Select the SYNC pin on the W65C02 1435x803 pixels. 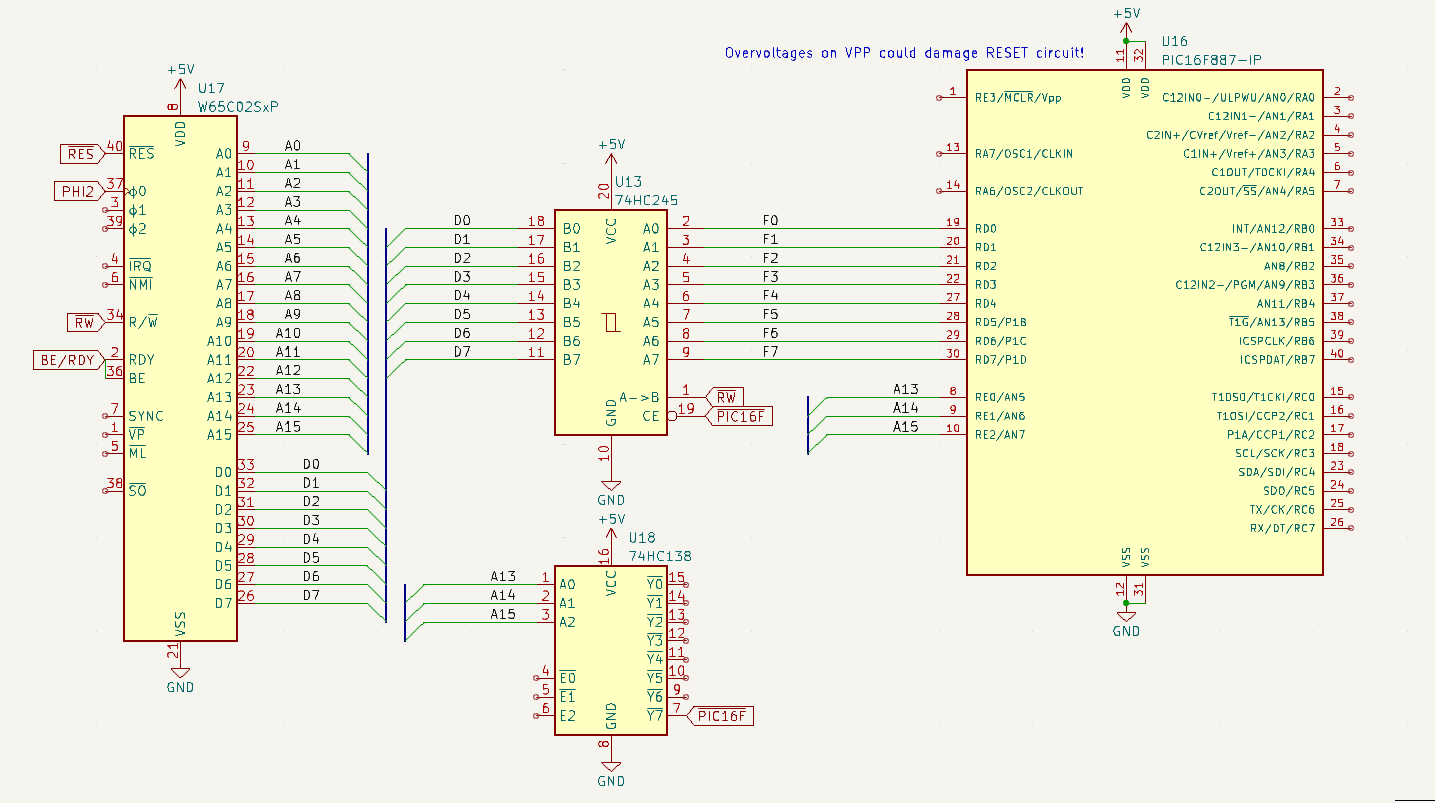coord(146,416)
